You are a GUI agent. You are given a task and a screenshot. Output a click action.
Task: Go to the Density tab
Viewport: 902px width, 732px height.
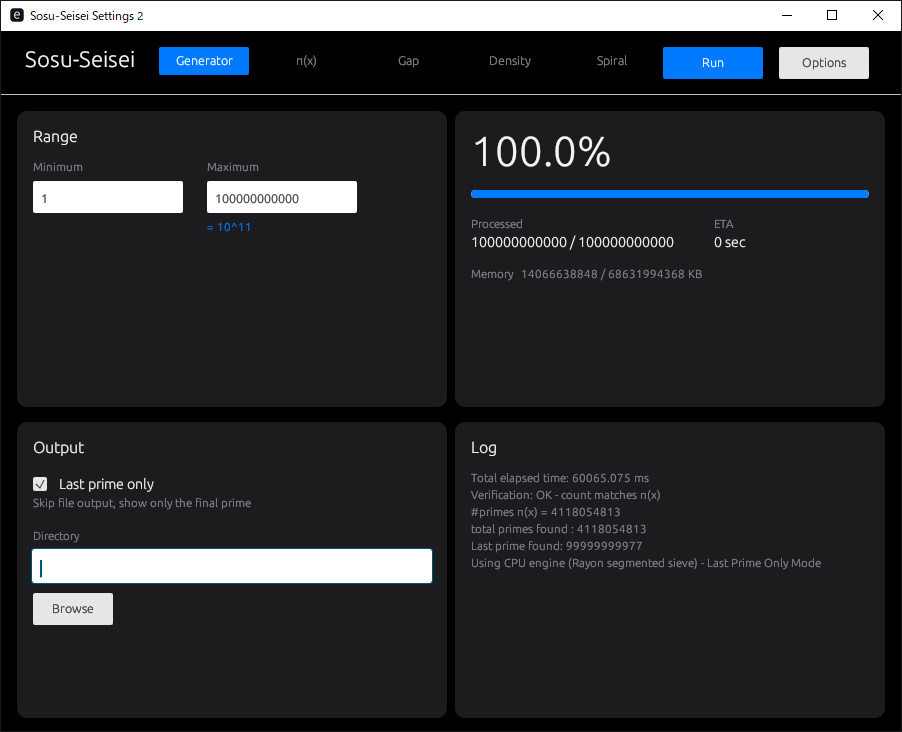coord(510,61)
